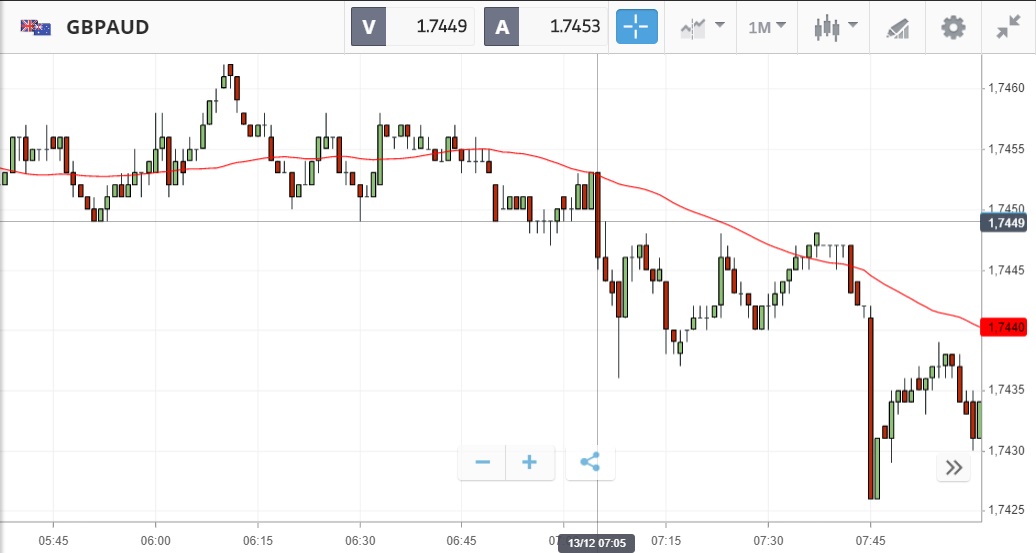The height and width of the screenshot is (553, 1036).
Task: Expand the 1M timeframe dropdown
Action: tap(767, 27)
